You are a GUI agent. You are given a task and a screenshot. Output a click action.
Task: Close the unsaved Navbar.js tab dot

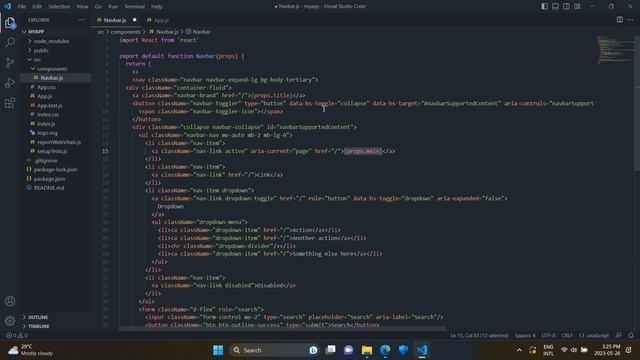134,20
